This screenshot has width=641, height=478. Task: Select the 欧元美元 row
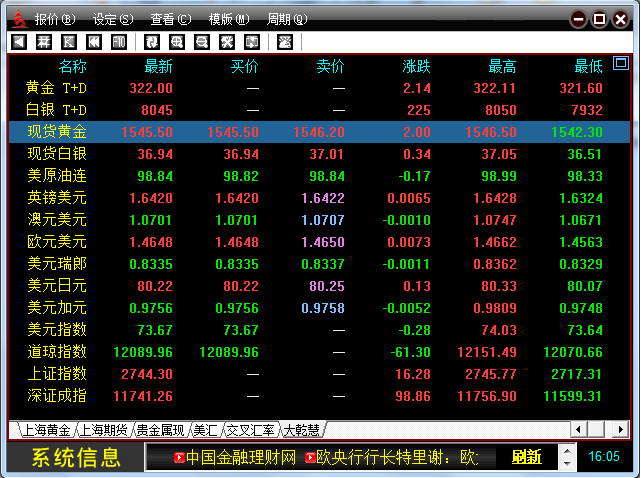tap(319, 242)
